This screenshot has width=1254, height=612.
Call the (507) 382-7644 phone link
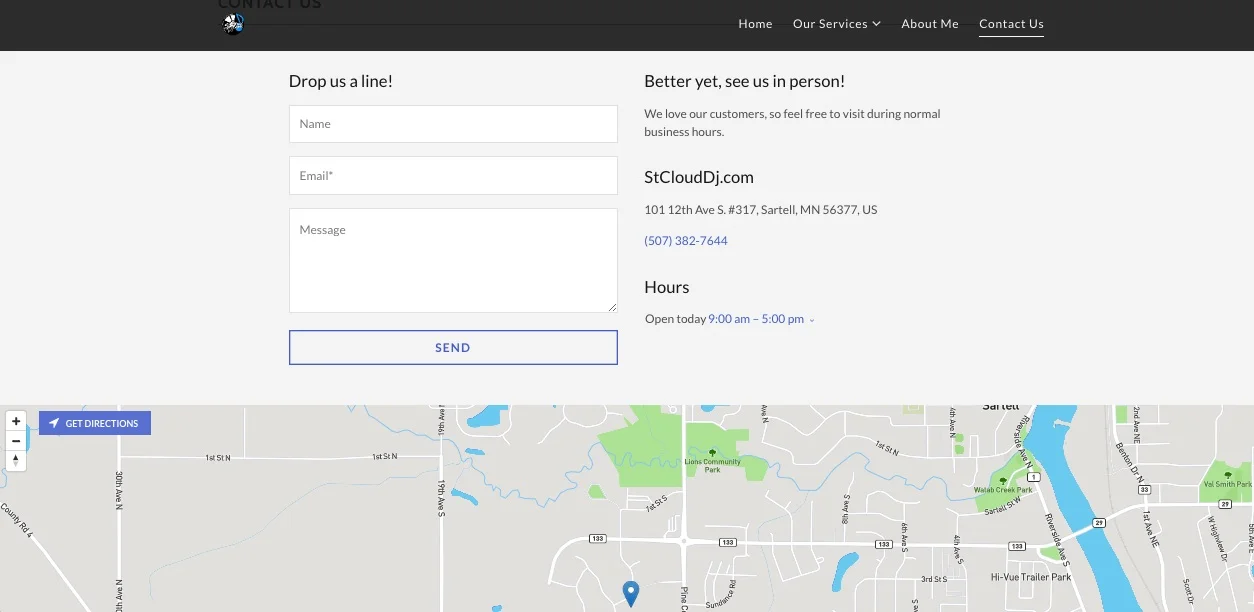(x=686, y=240)
